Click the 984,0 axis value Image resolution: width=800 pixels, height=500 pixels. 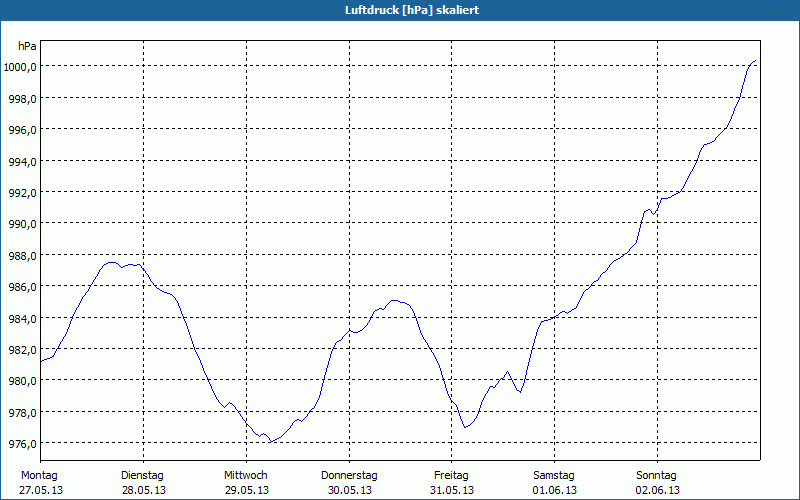(x=22, y=319)
